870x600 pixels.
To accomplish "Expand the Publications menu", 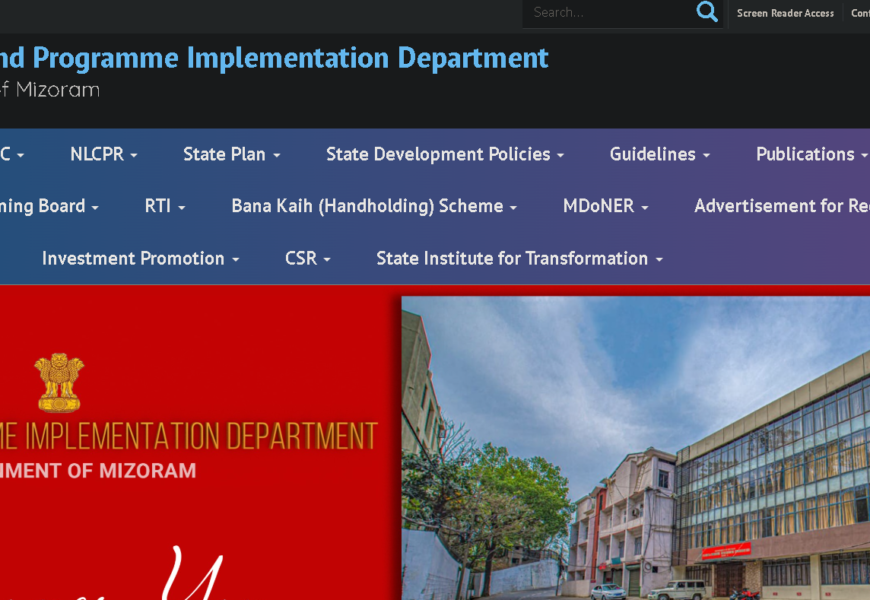I will point(811,154).
